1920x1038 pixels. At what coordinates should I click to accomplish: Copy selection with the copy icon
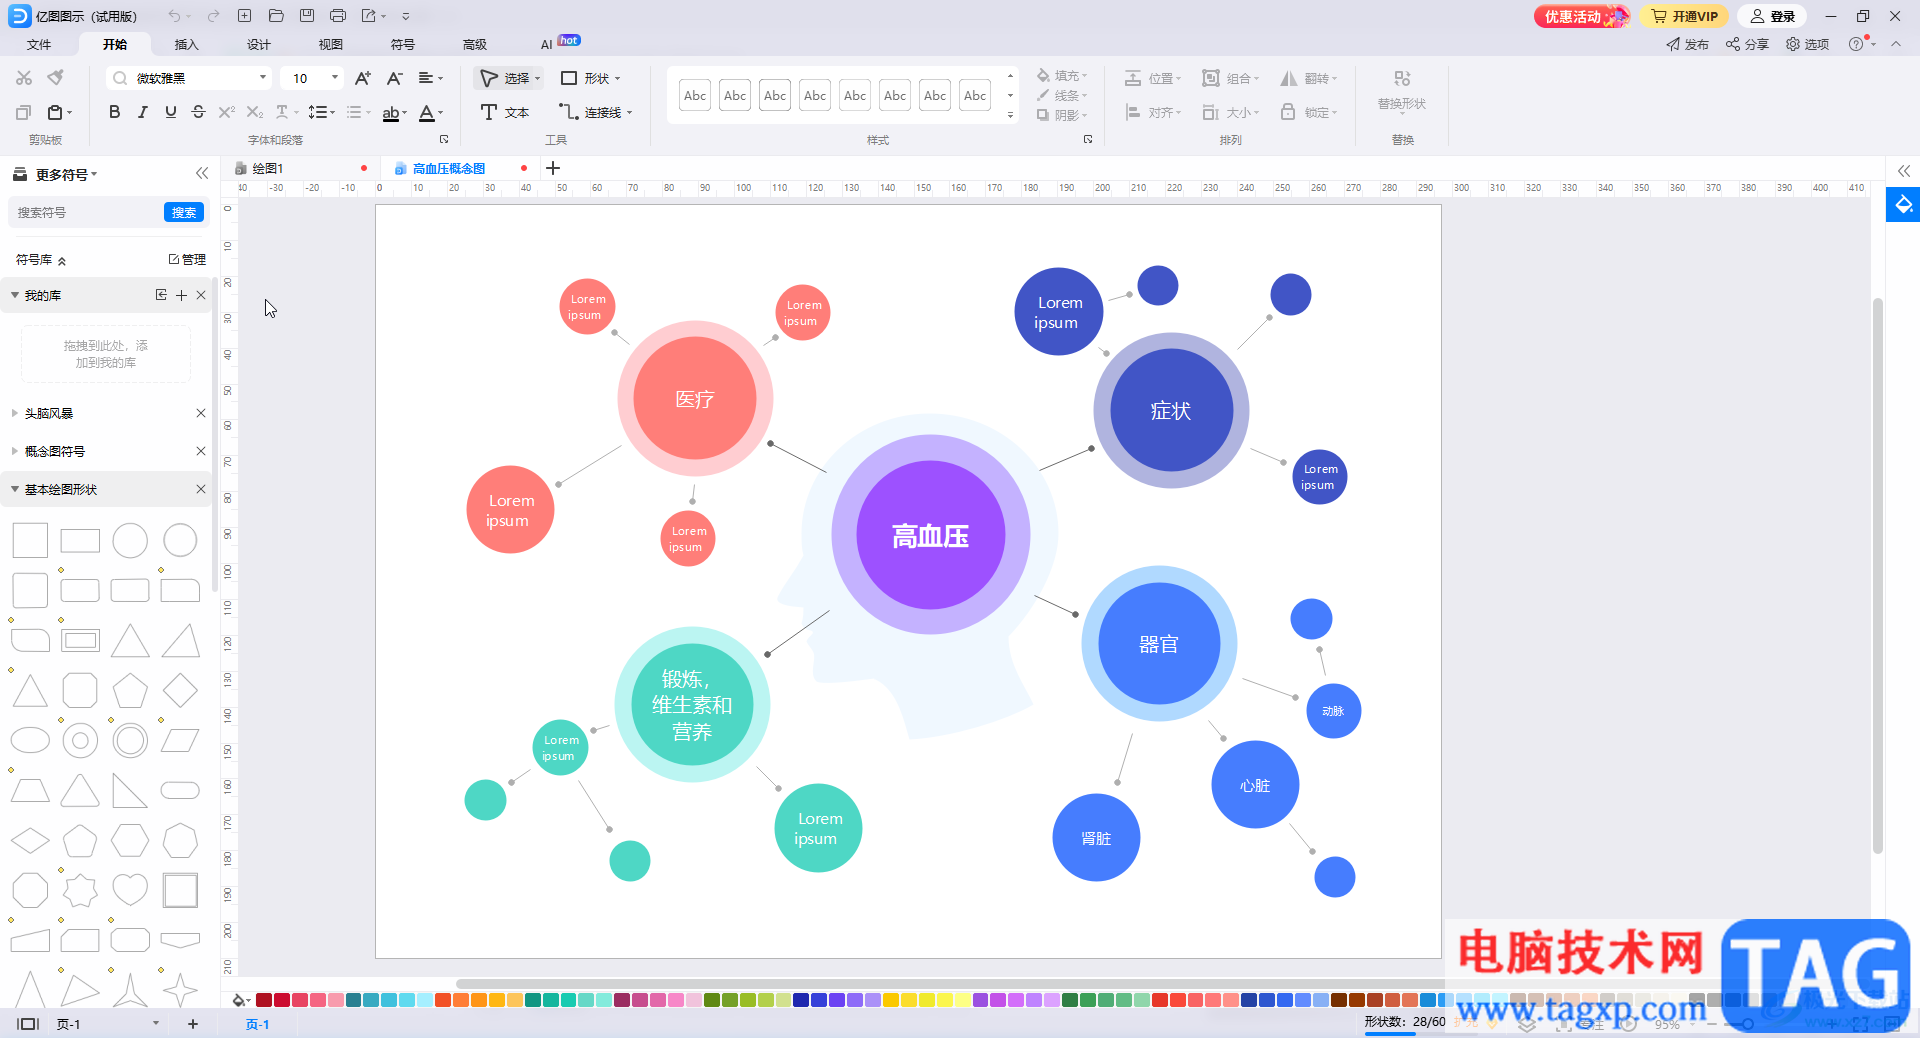point(24,112)
